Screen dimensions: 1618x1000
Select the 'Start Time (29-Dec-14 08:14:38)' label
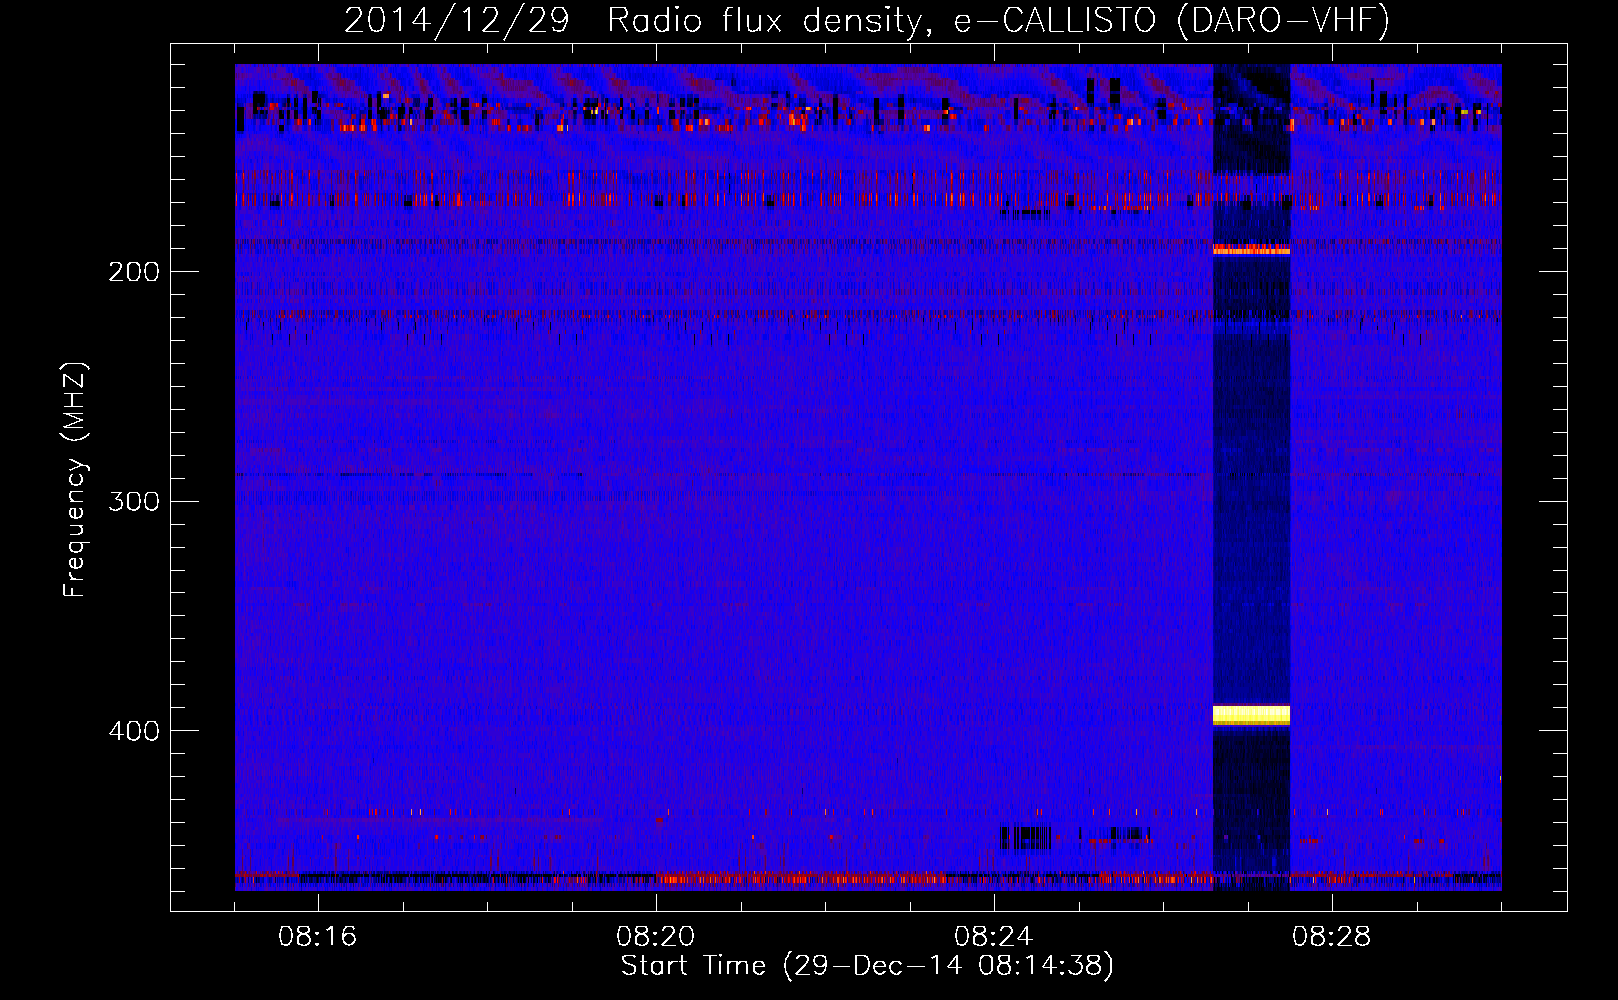click(867, 966)
